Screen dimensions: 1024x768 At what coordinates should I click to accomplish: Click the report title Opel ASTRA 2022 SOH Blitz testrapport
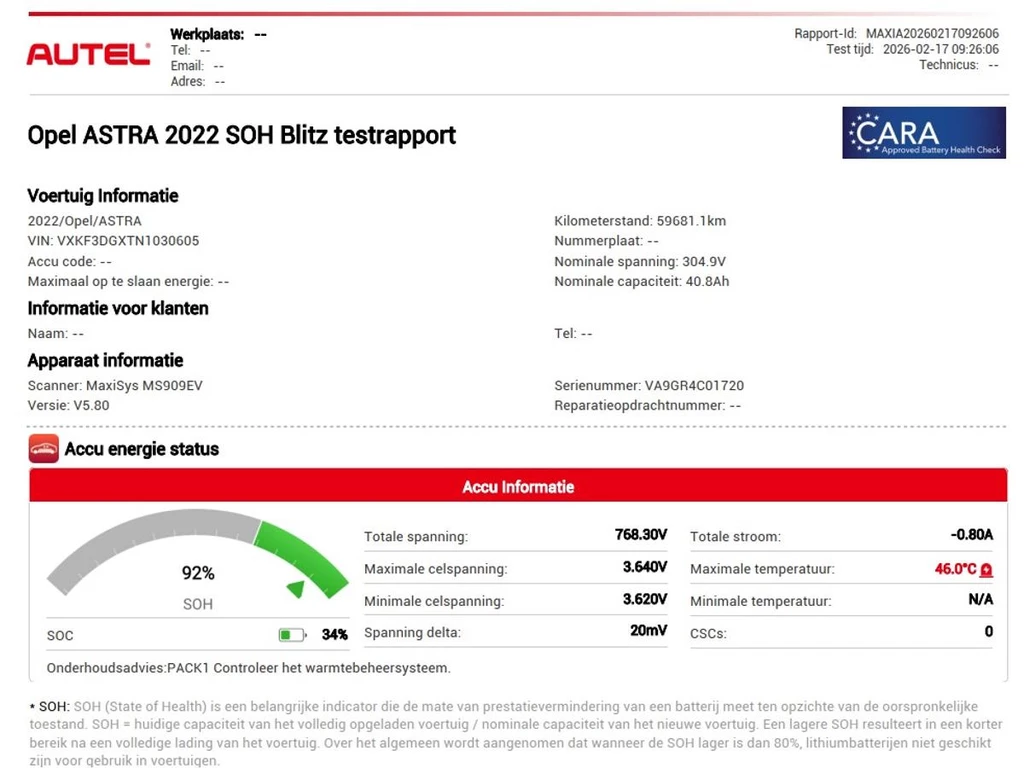[241, 135]
